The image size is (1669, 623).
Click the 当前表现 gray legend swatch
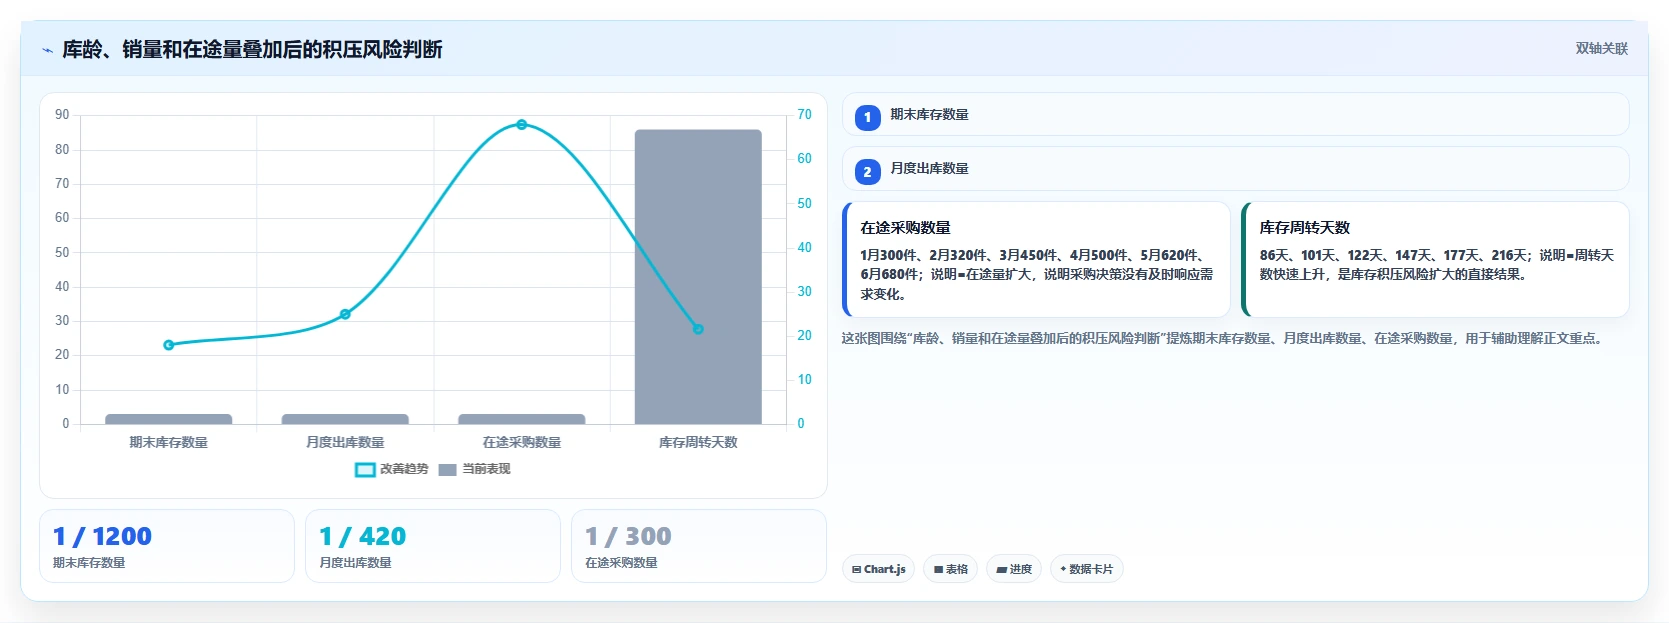[447, 470]
